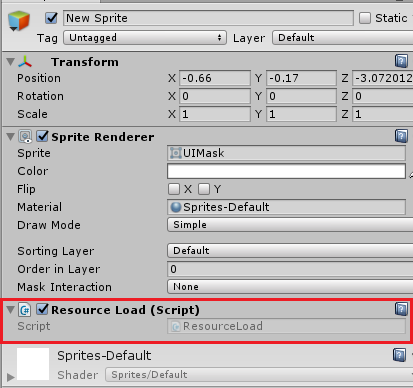Click the New Sprite name field
The height and width of the screenshot is (388, 413).
pos(208,18)
